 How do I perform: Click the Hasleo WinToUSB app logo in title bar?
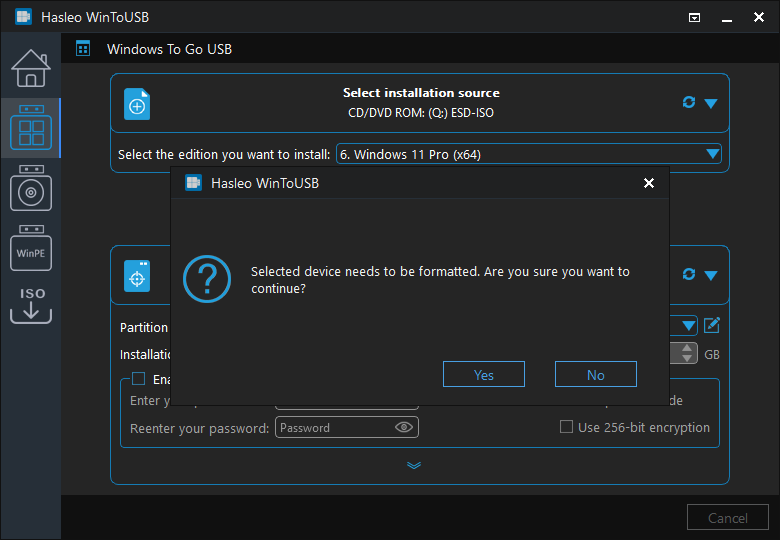point(23,17)
